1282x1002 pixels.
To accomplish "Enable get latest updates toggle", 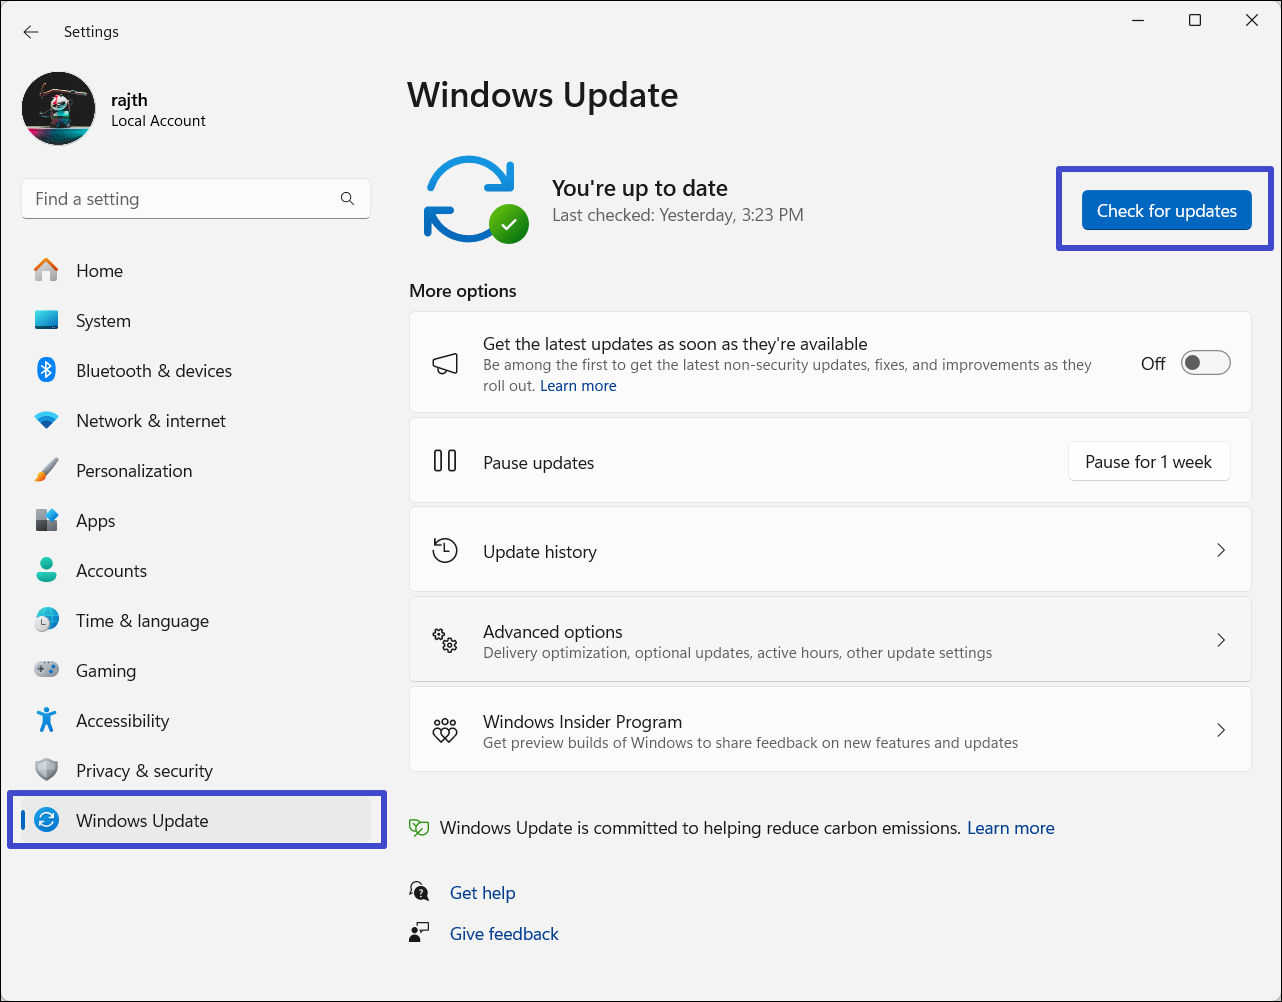I will point(1205,363).
